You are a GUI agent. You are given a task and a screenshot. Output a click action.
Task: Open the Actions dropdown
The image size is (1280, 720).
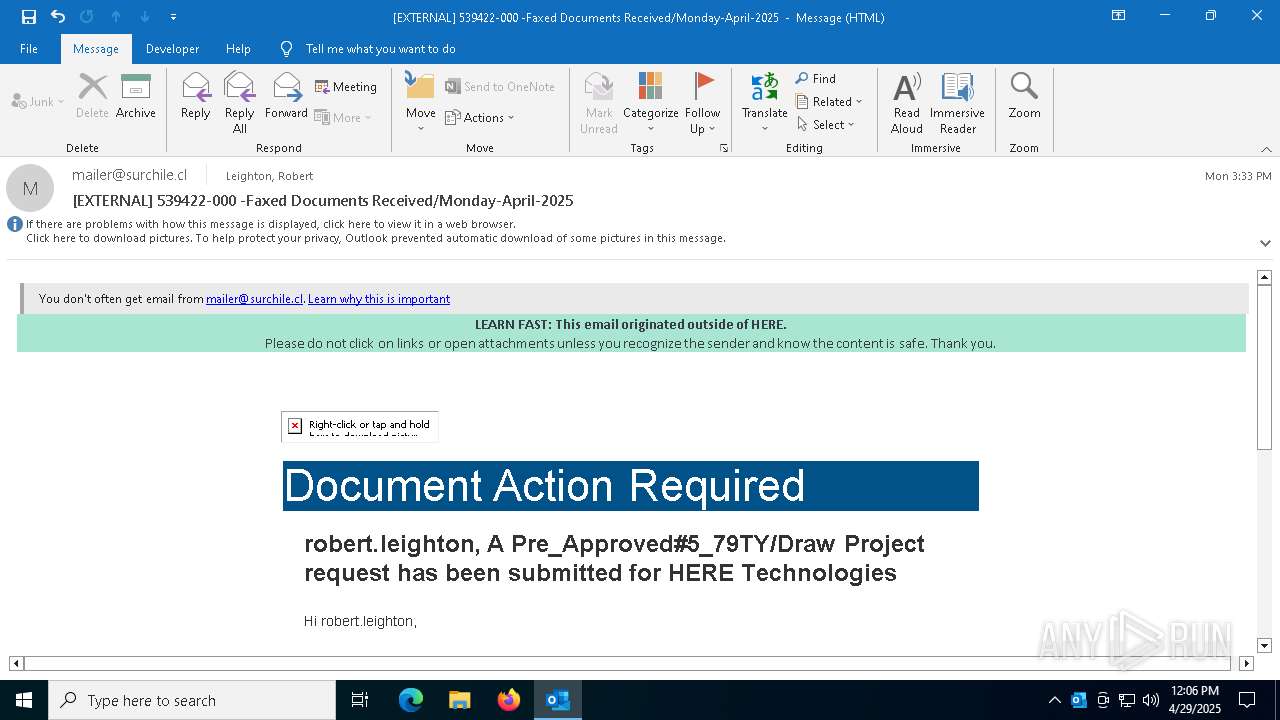coord(480,117)
